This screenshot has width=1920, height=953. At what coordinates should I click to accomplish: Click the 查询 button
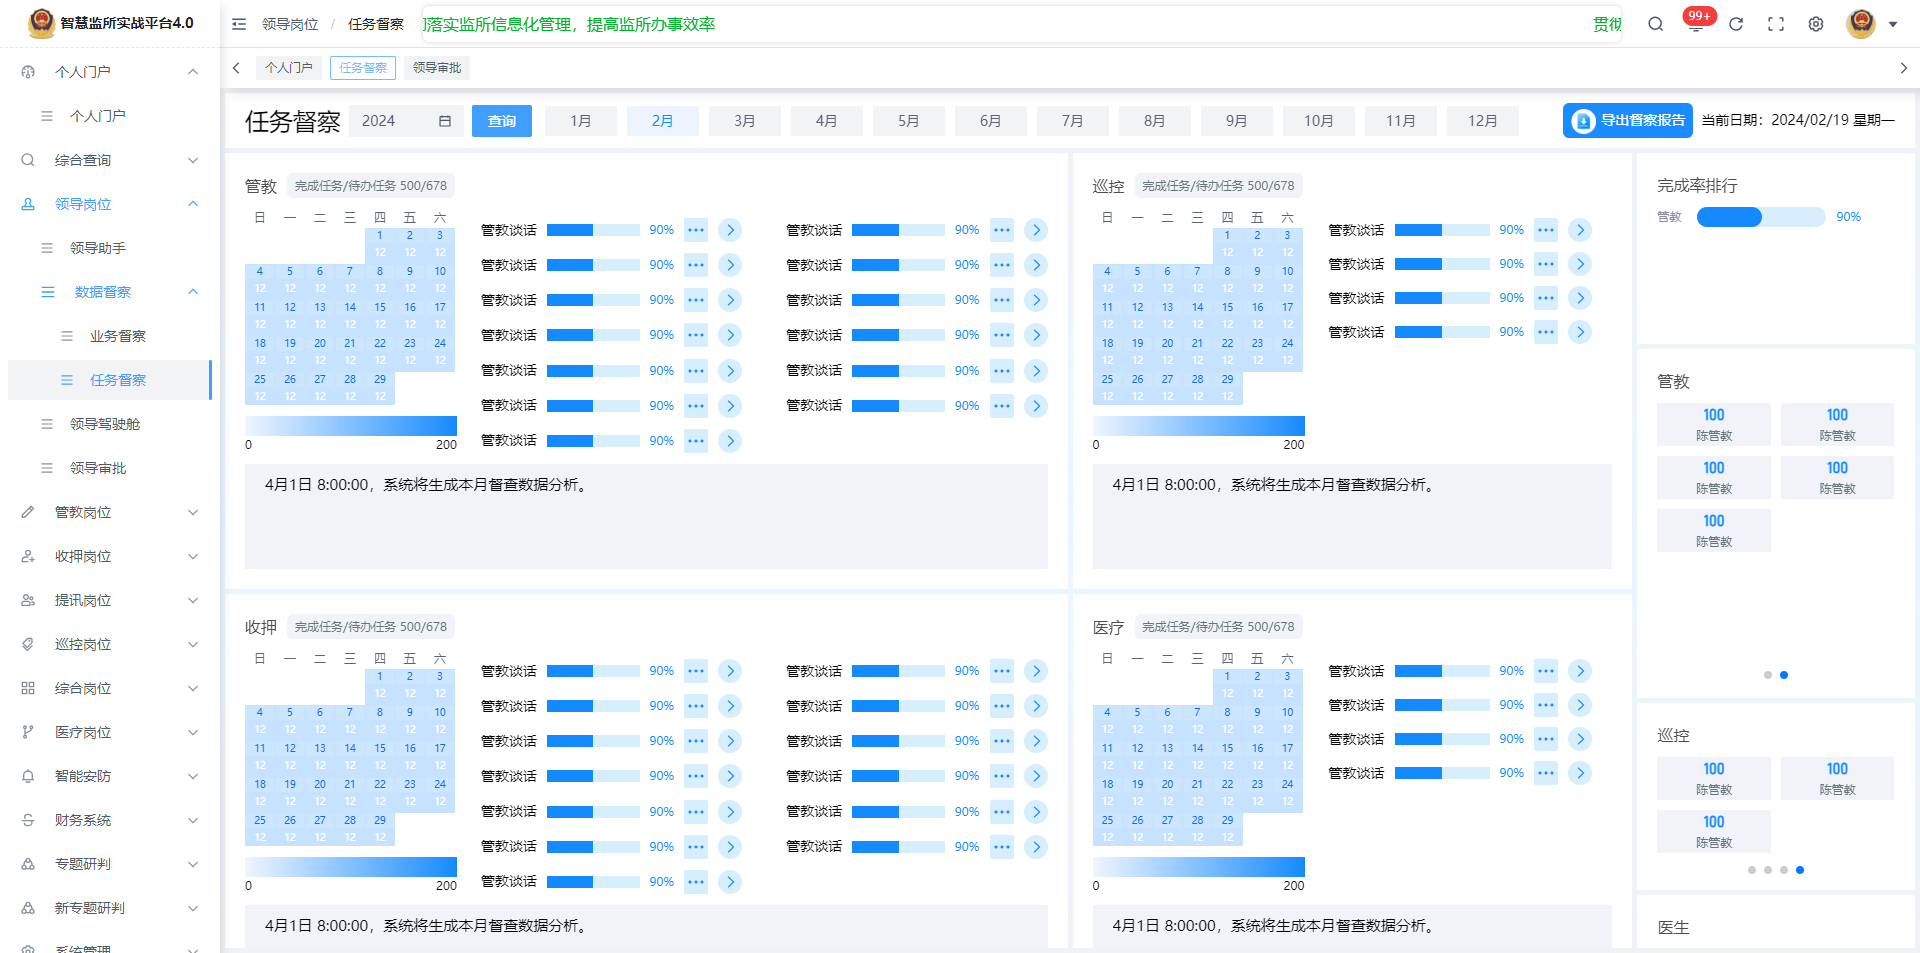tap(502, 121)
